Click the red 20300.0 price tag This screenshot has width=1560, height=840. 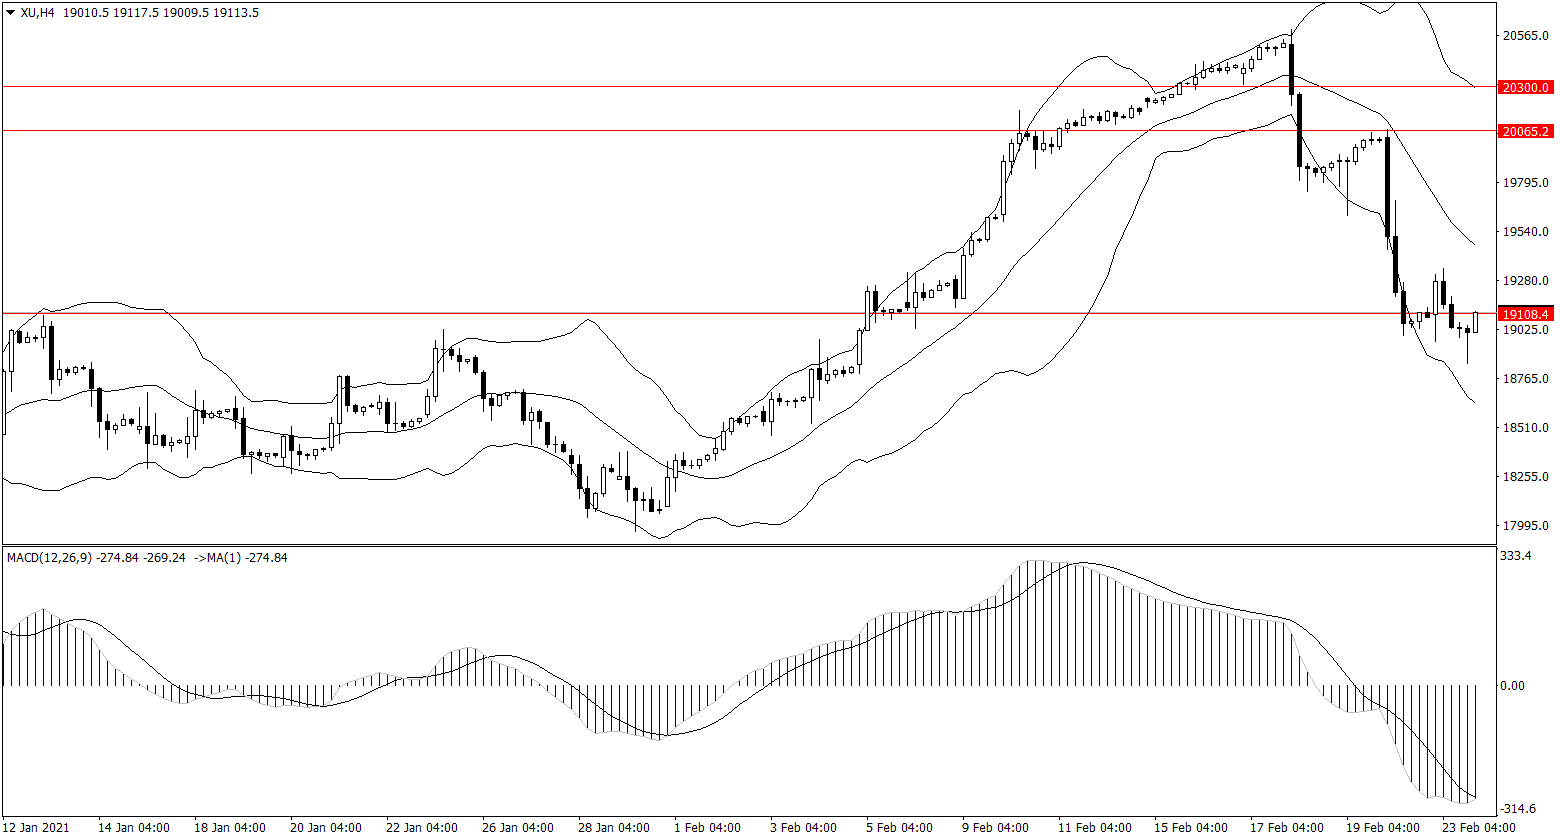(x=1525, y=88)
